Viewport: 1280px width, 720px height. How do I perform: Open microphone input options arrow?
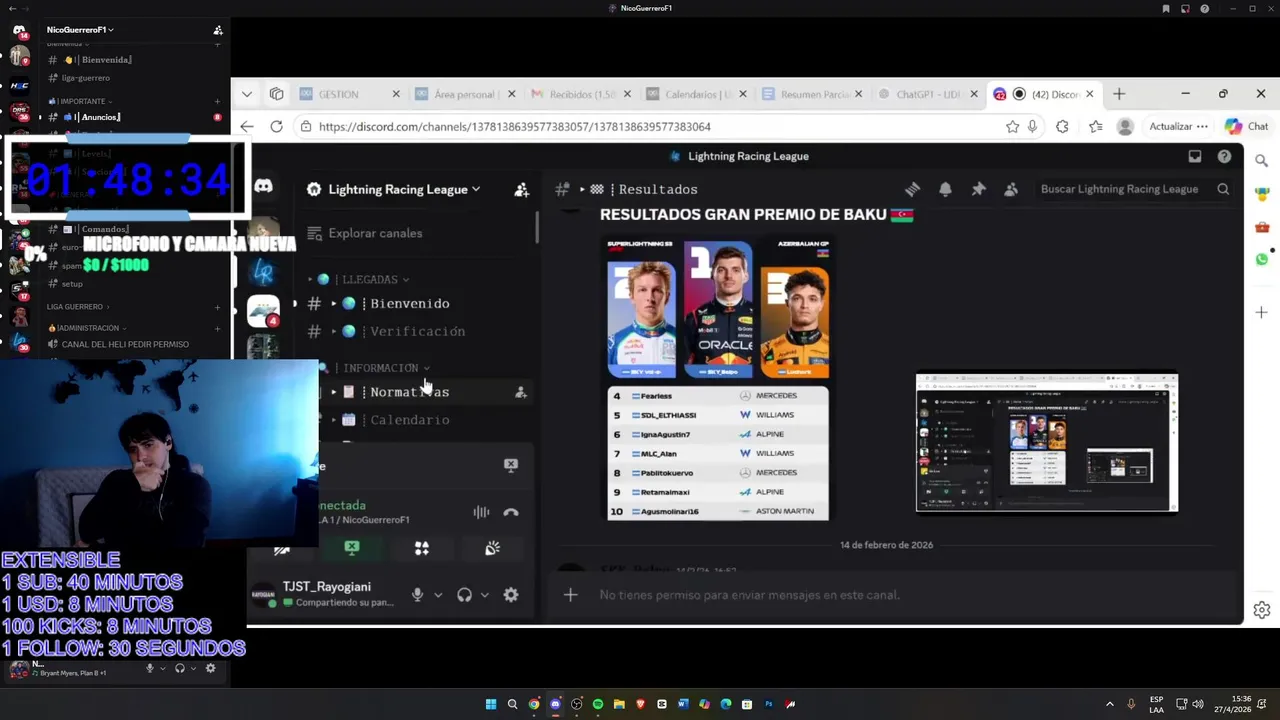tap(438, 595)
